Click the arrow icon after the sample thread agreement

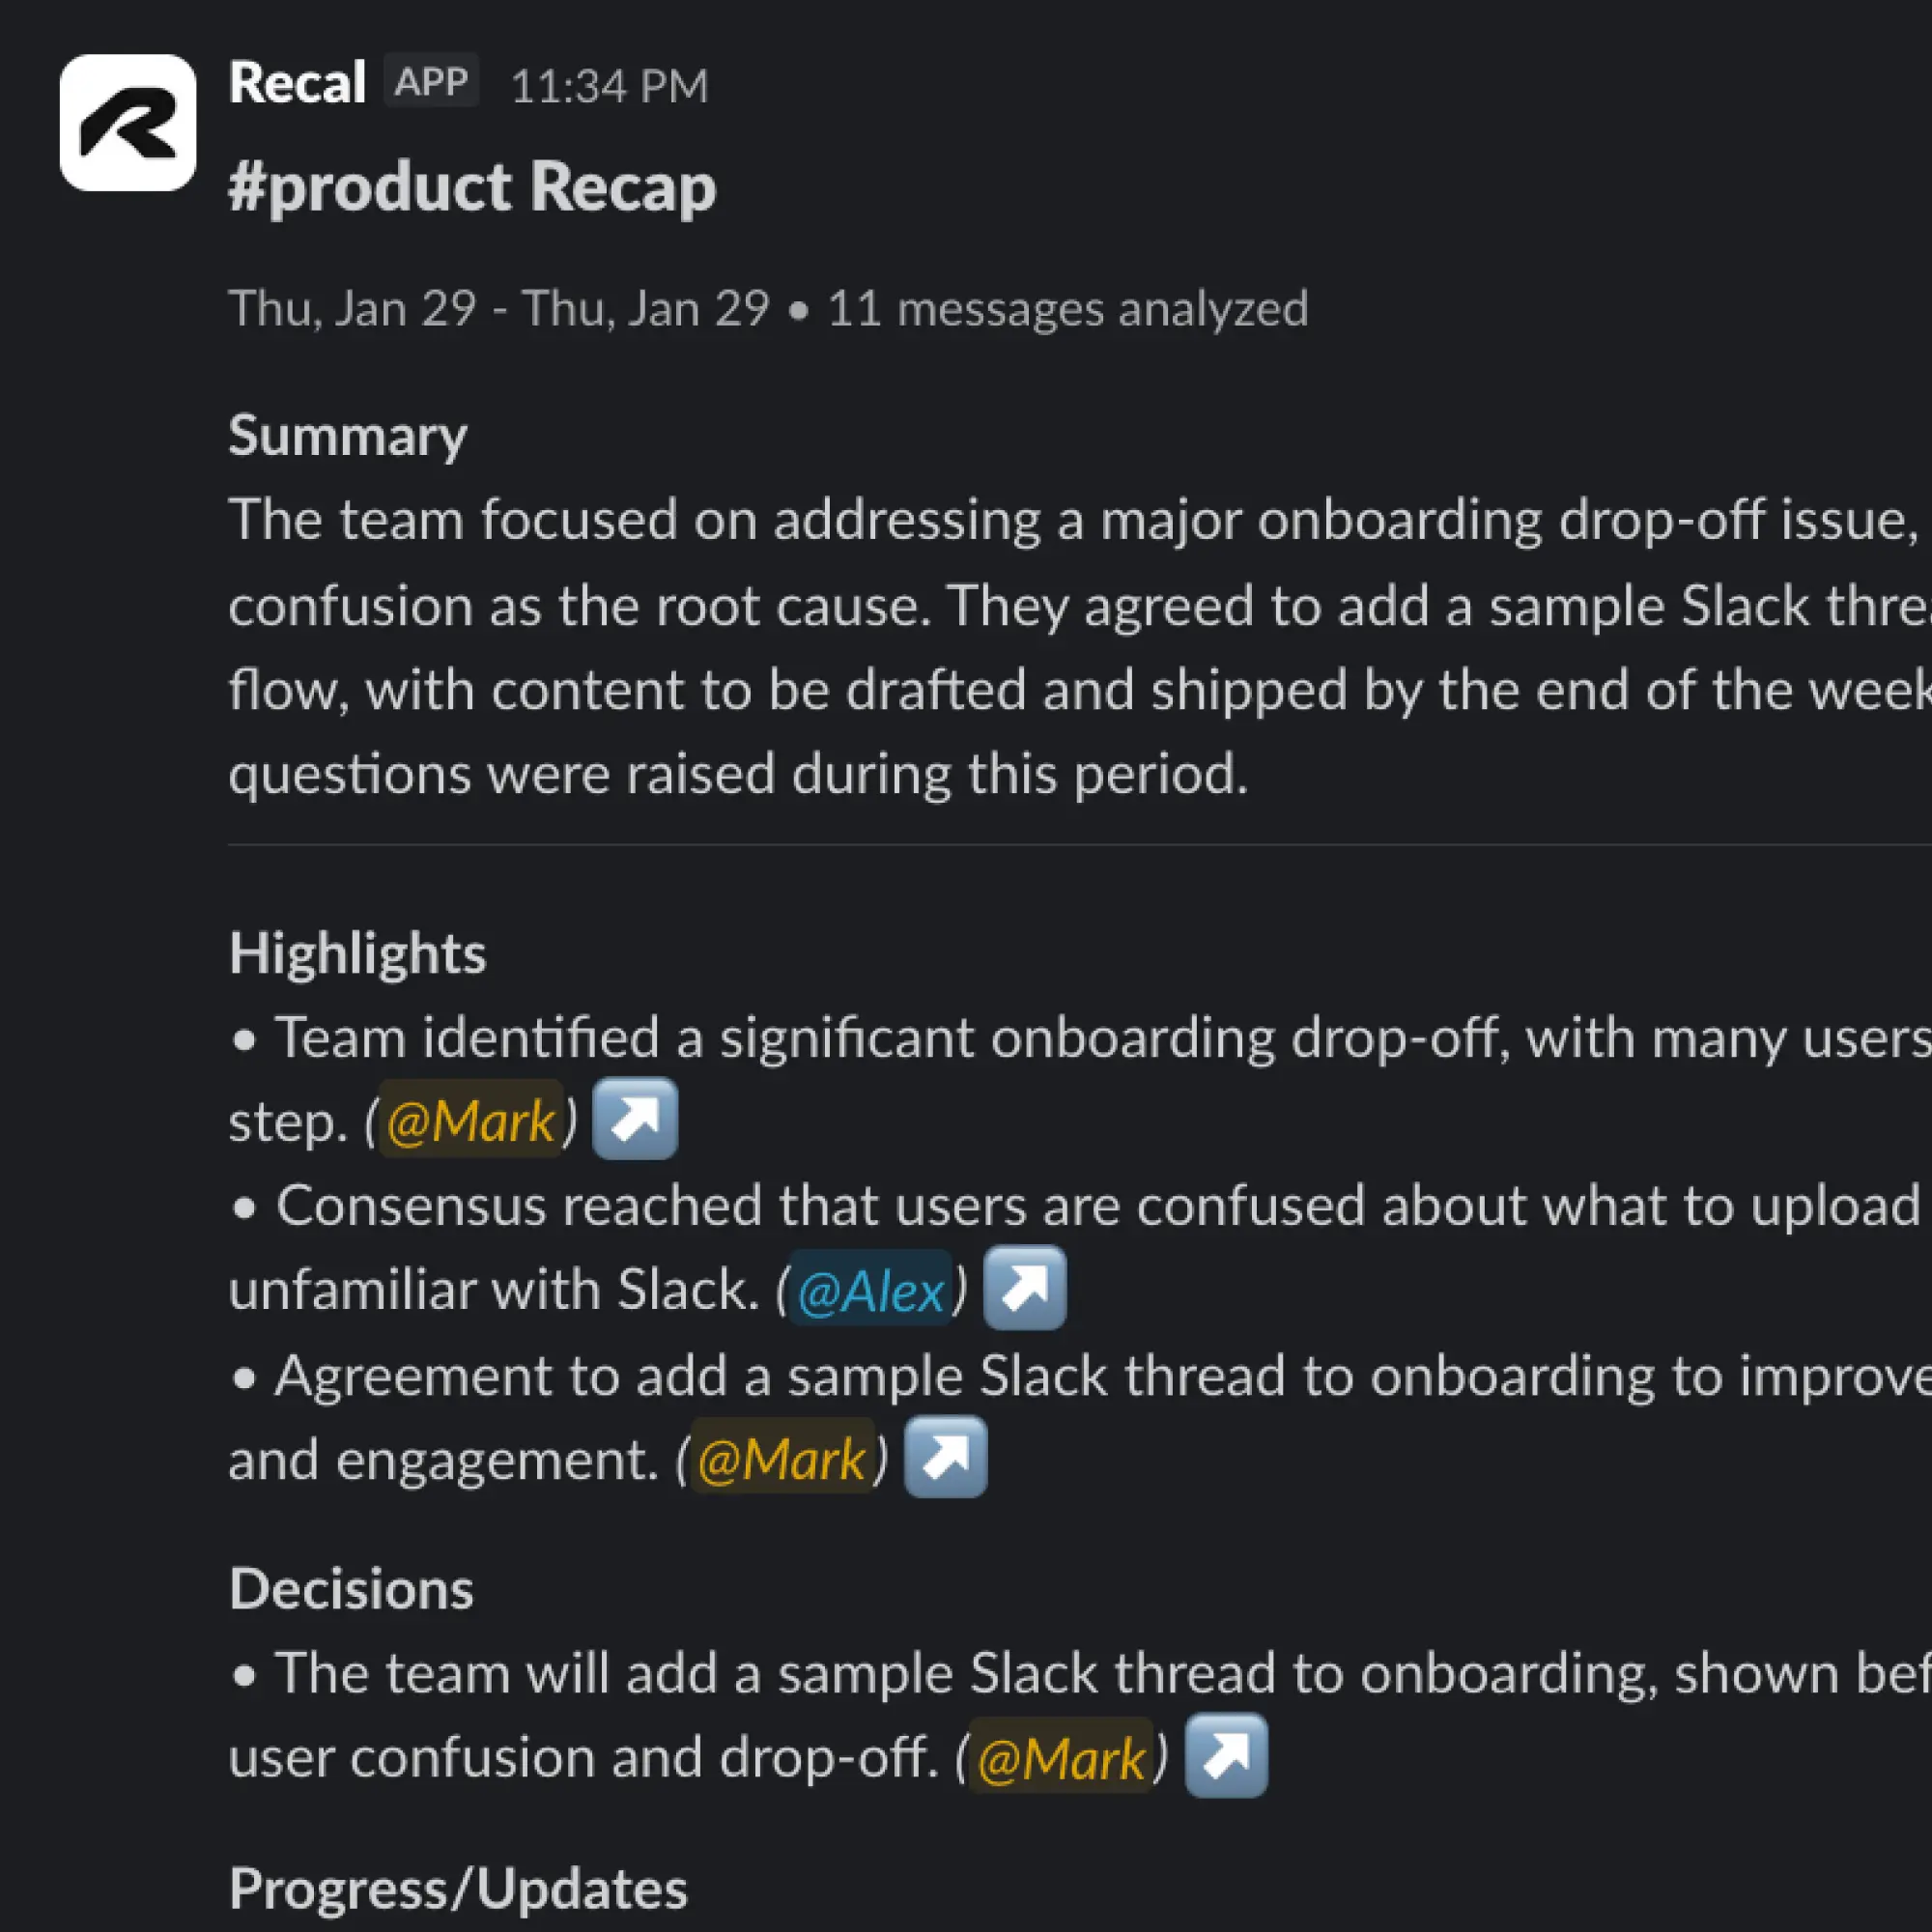945,1458
